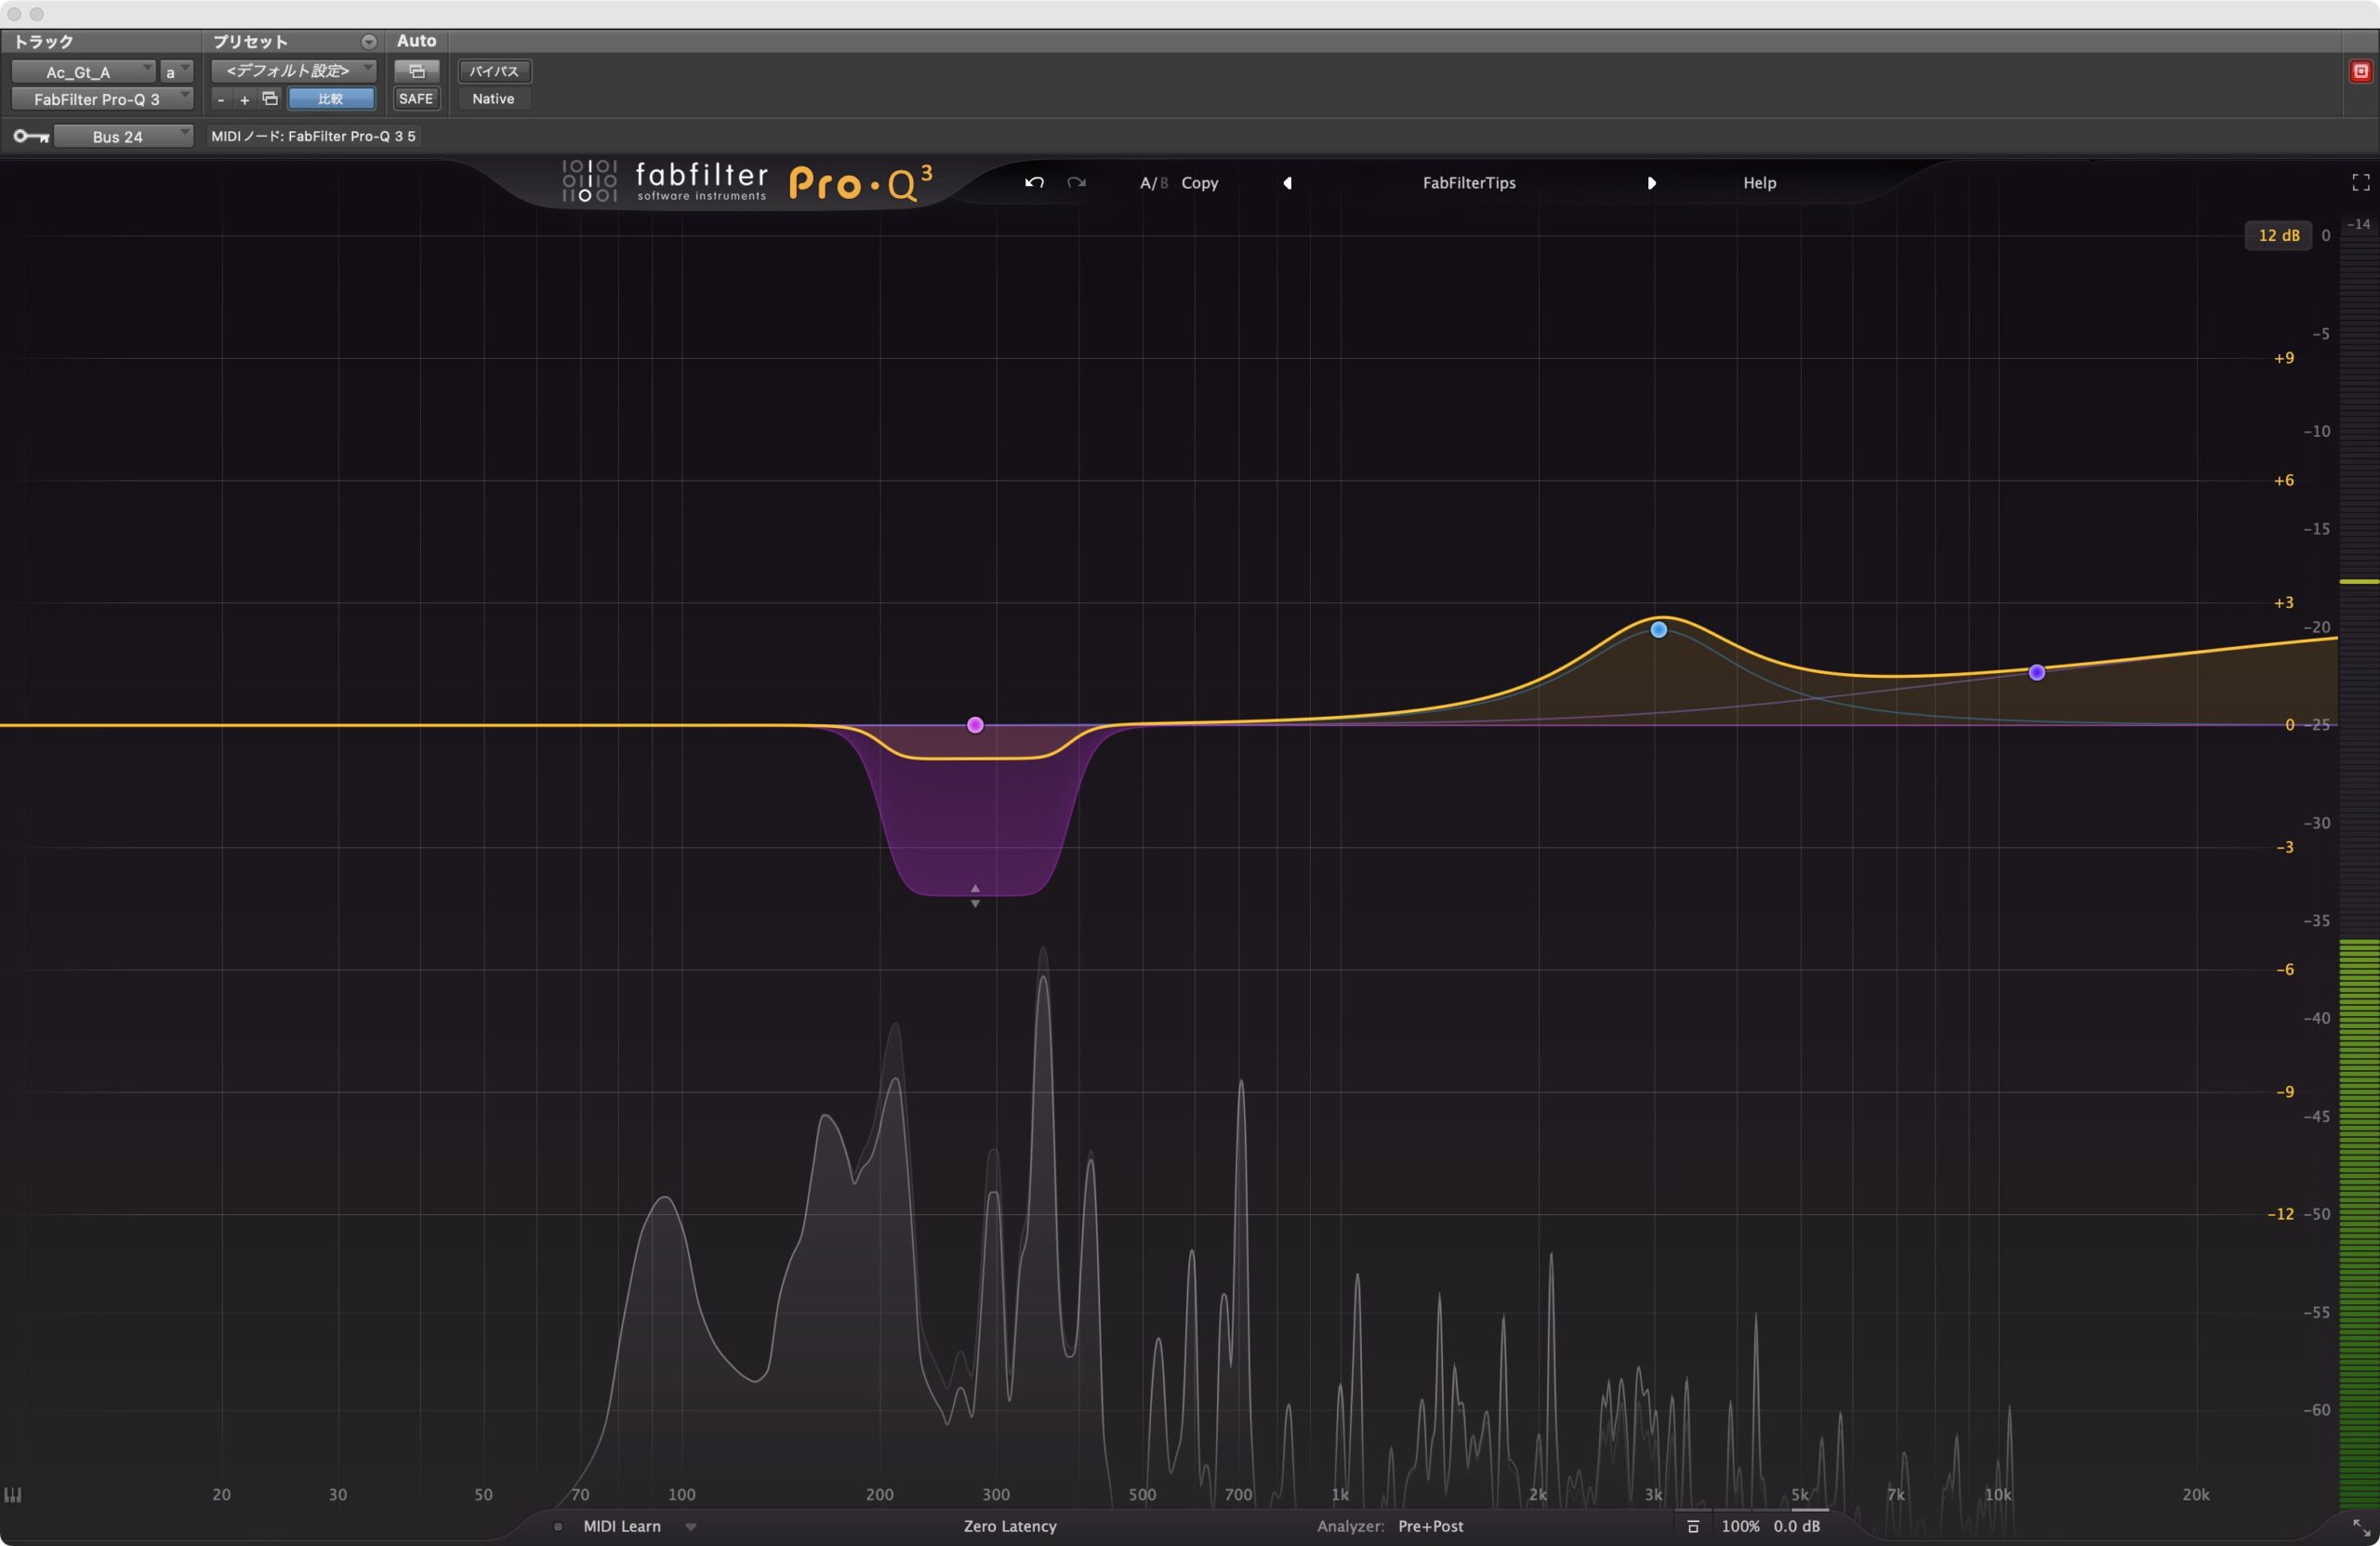Toggle the バイパス bypass button
Screen dimensions: 2380x1546
point(494,71)
